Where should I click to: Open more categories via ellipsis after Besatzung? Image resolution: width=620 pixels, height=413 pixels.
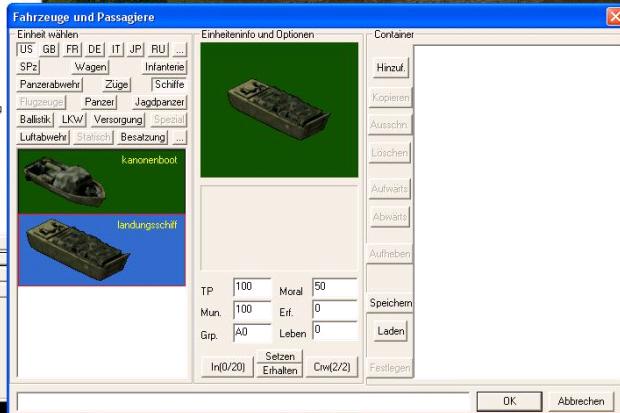[180, 138]
